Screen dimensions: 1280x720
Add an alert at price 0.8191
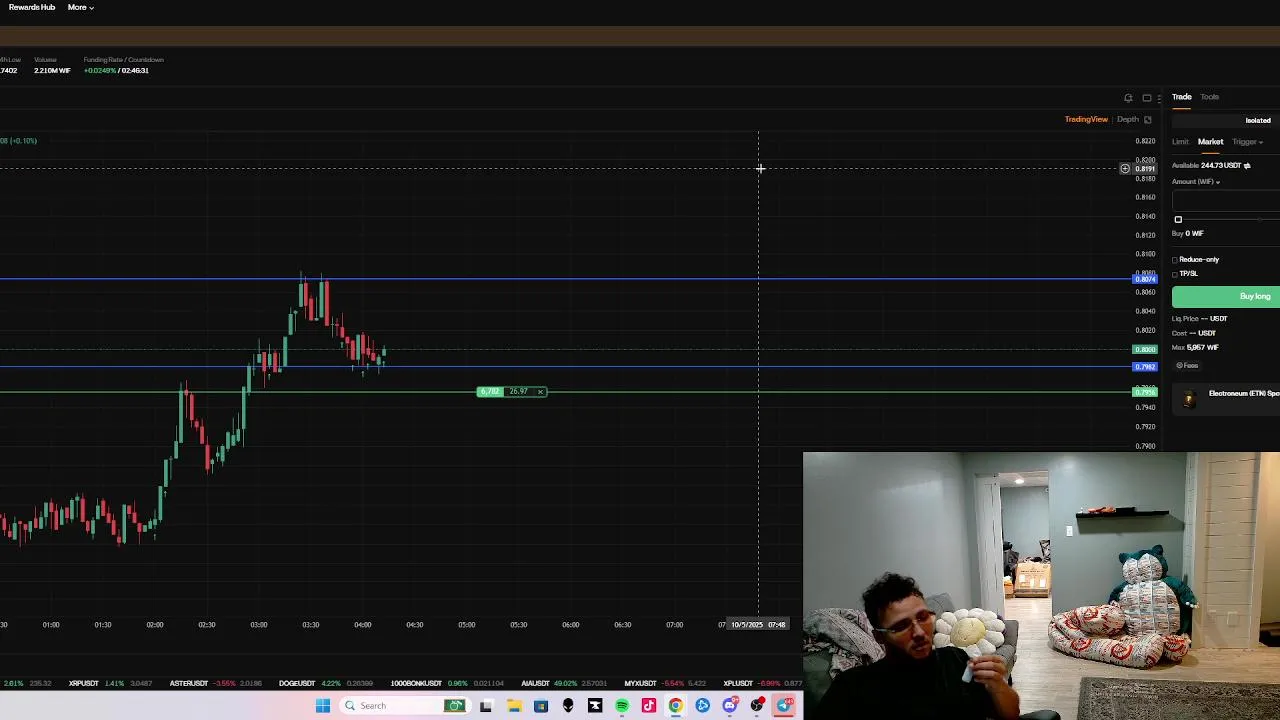(1125, 169)
